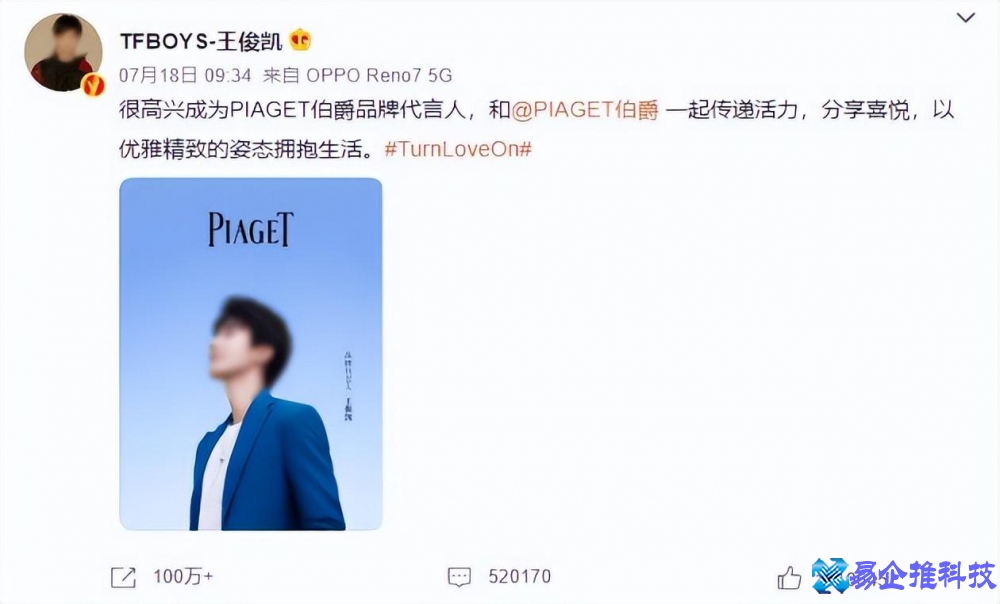Click the 100万+ repost count
Viewport: 1000px width, 604px height.
pyautogui.click(x=182, y=577)
